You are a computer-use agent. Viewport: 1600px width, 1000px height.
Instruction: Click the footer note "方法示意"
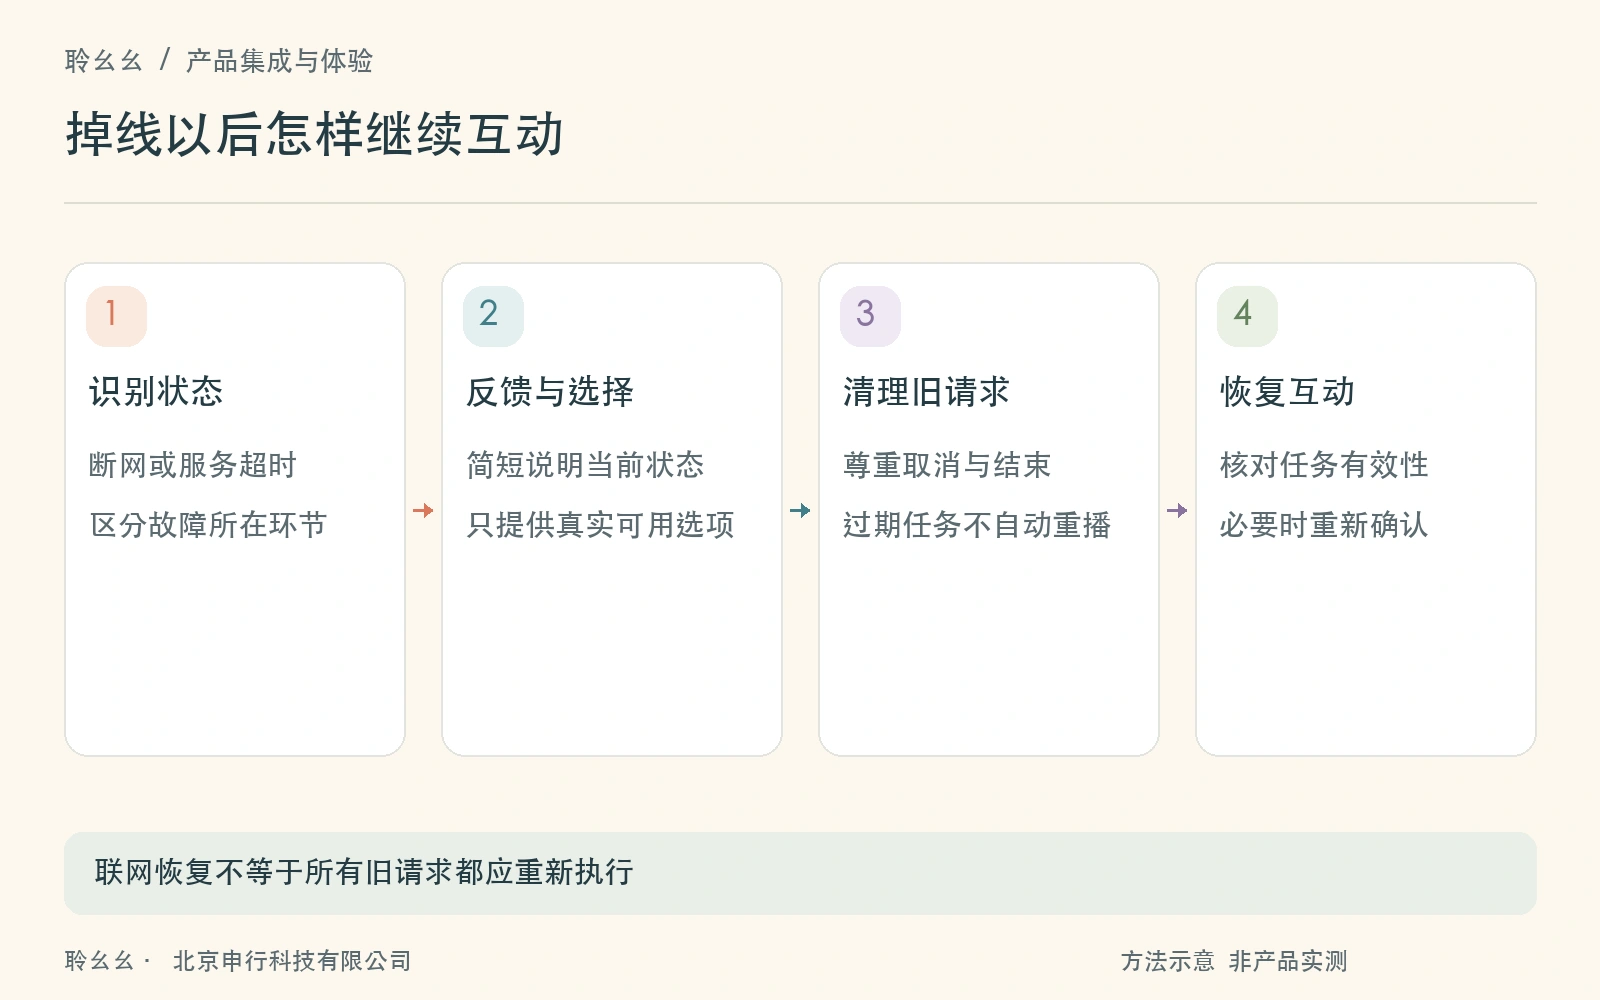click(1167, 961)
